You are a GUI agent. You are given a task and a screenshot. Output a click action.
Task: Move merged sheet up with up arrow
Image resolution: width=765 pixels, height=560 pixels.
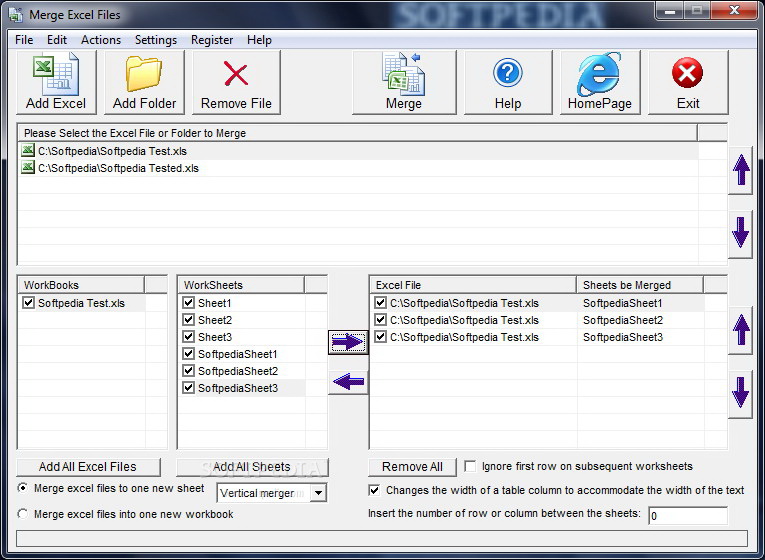741,330
